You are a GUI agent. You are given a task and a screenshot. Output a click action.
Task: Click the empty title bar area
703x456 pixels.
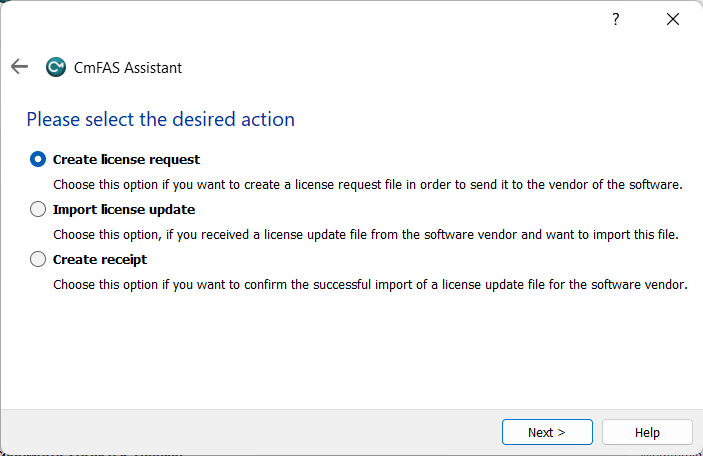coord(300,20)
